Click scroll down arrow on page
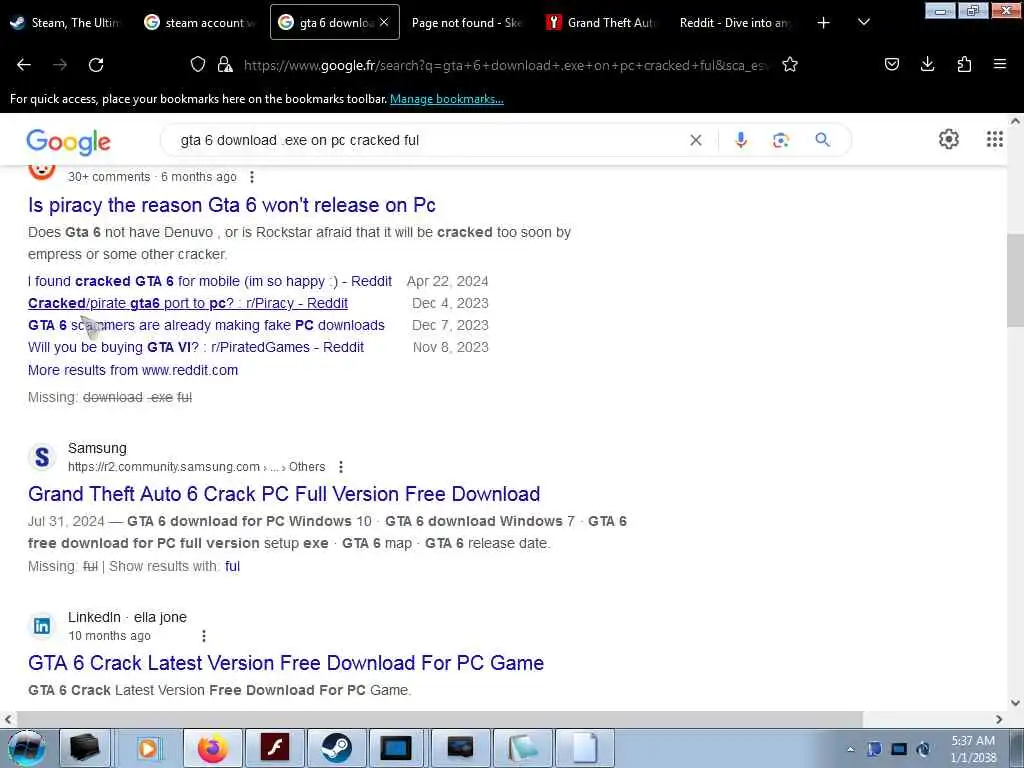Screen dimensions: 1024x768 point(1015,703)
